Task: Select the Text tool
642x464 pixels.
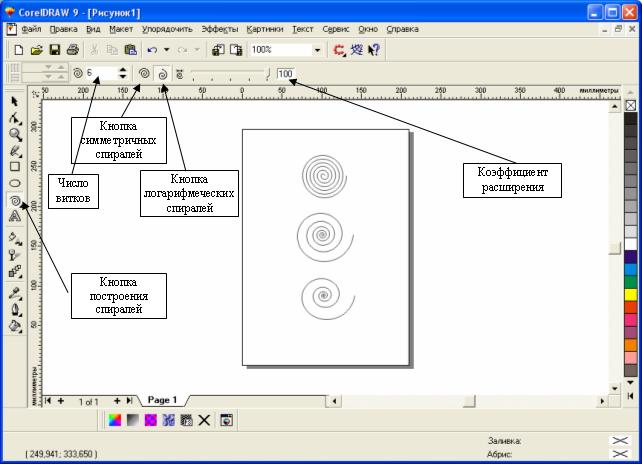Action: [15, 216]
